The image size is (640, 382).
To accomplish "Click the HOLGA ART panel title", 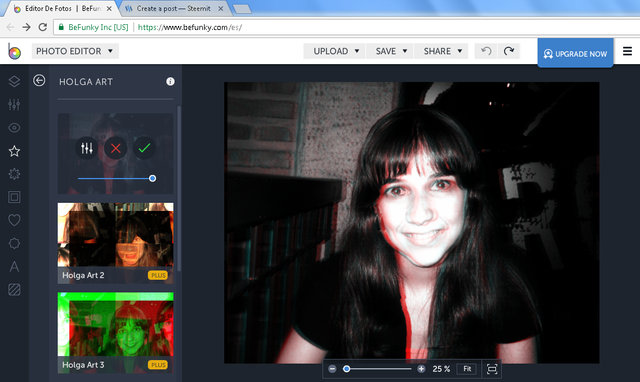I will pyautogui.click(x=86, y=82).
